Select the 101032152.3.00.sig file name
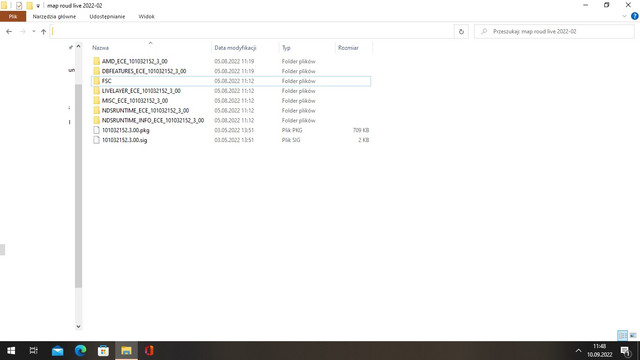This screenshot has height=360, width=640. 124,140
